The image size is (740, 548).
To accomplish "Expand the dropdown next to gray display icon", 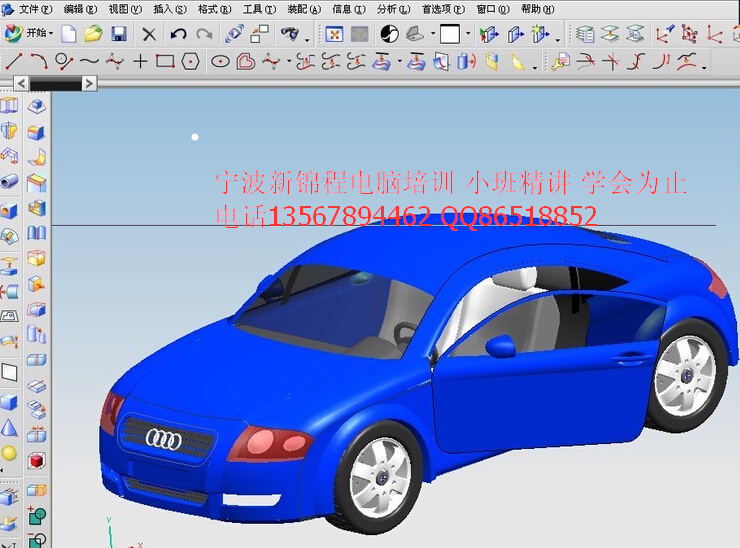I will pos(433,34).
